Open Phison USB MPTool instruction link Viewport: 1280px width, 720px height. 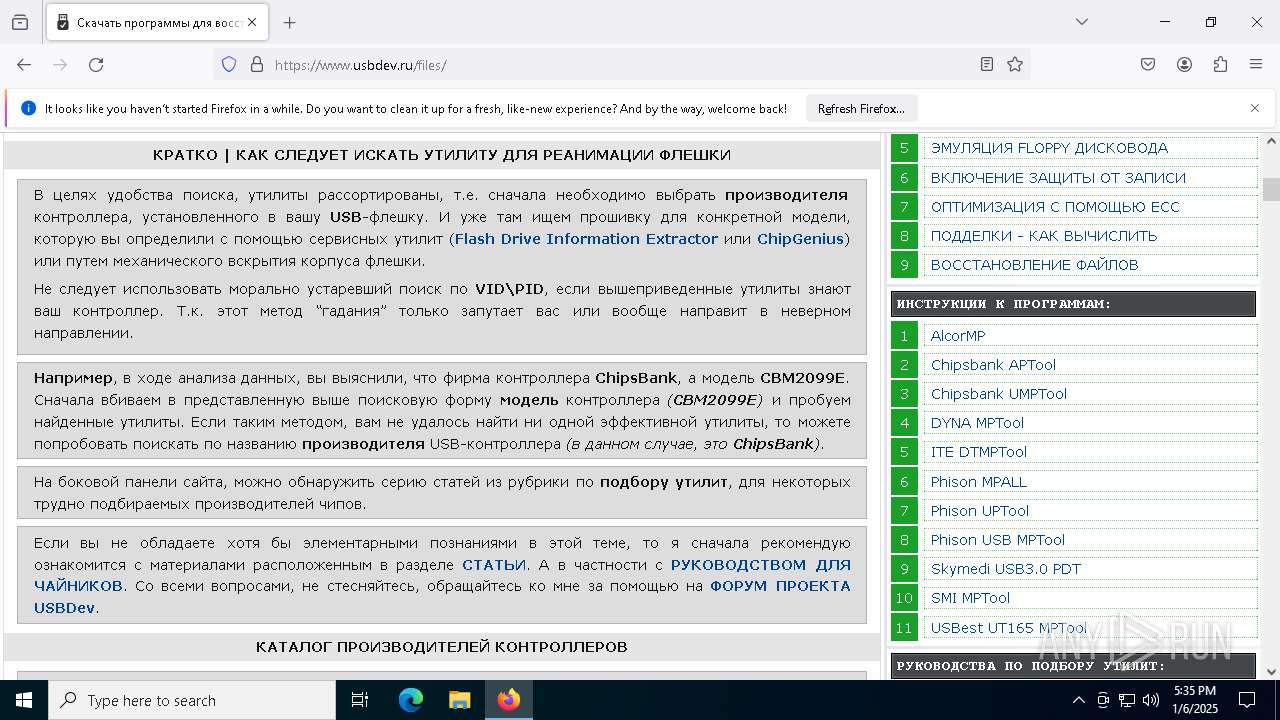coord(998,540)
